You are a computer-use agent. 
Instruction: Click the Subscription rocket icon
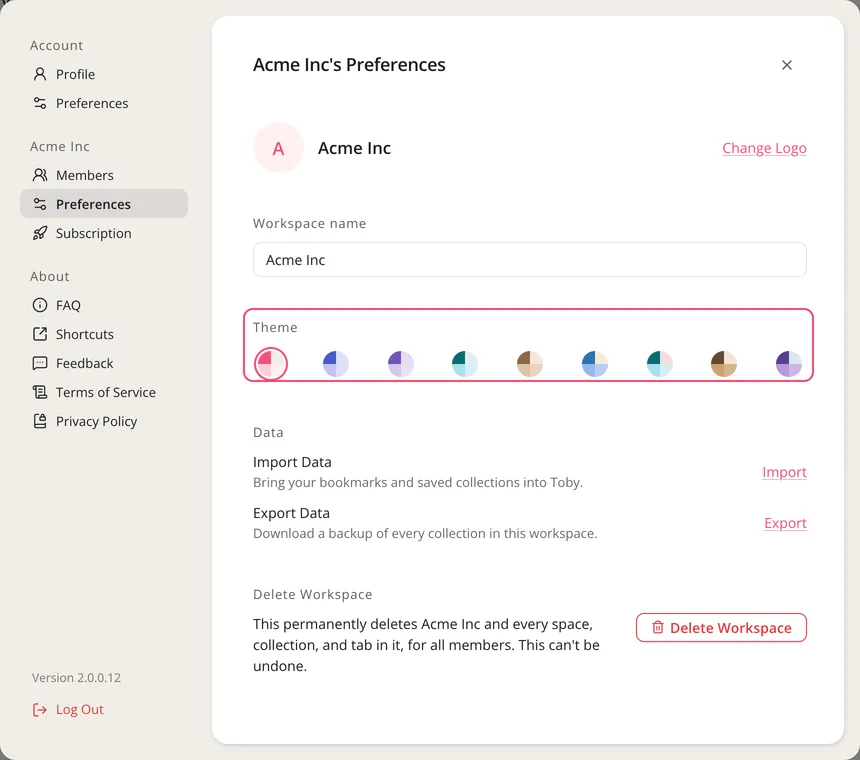[x=39, y=233]
